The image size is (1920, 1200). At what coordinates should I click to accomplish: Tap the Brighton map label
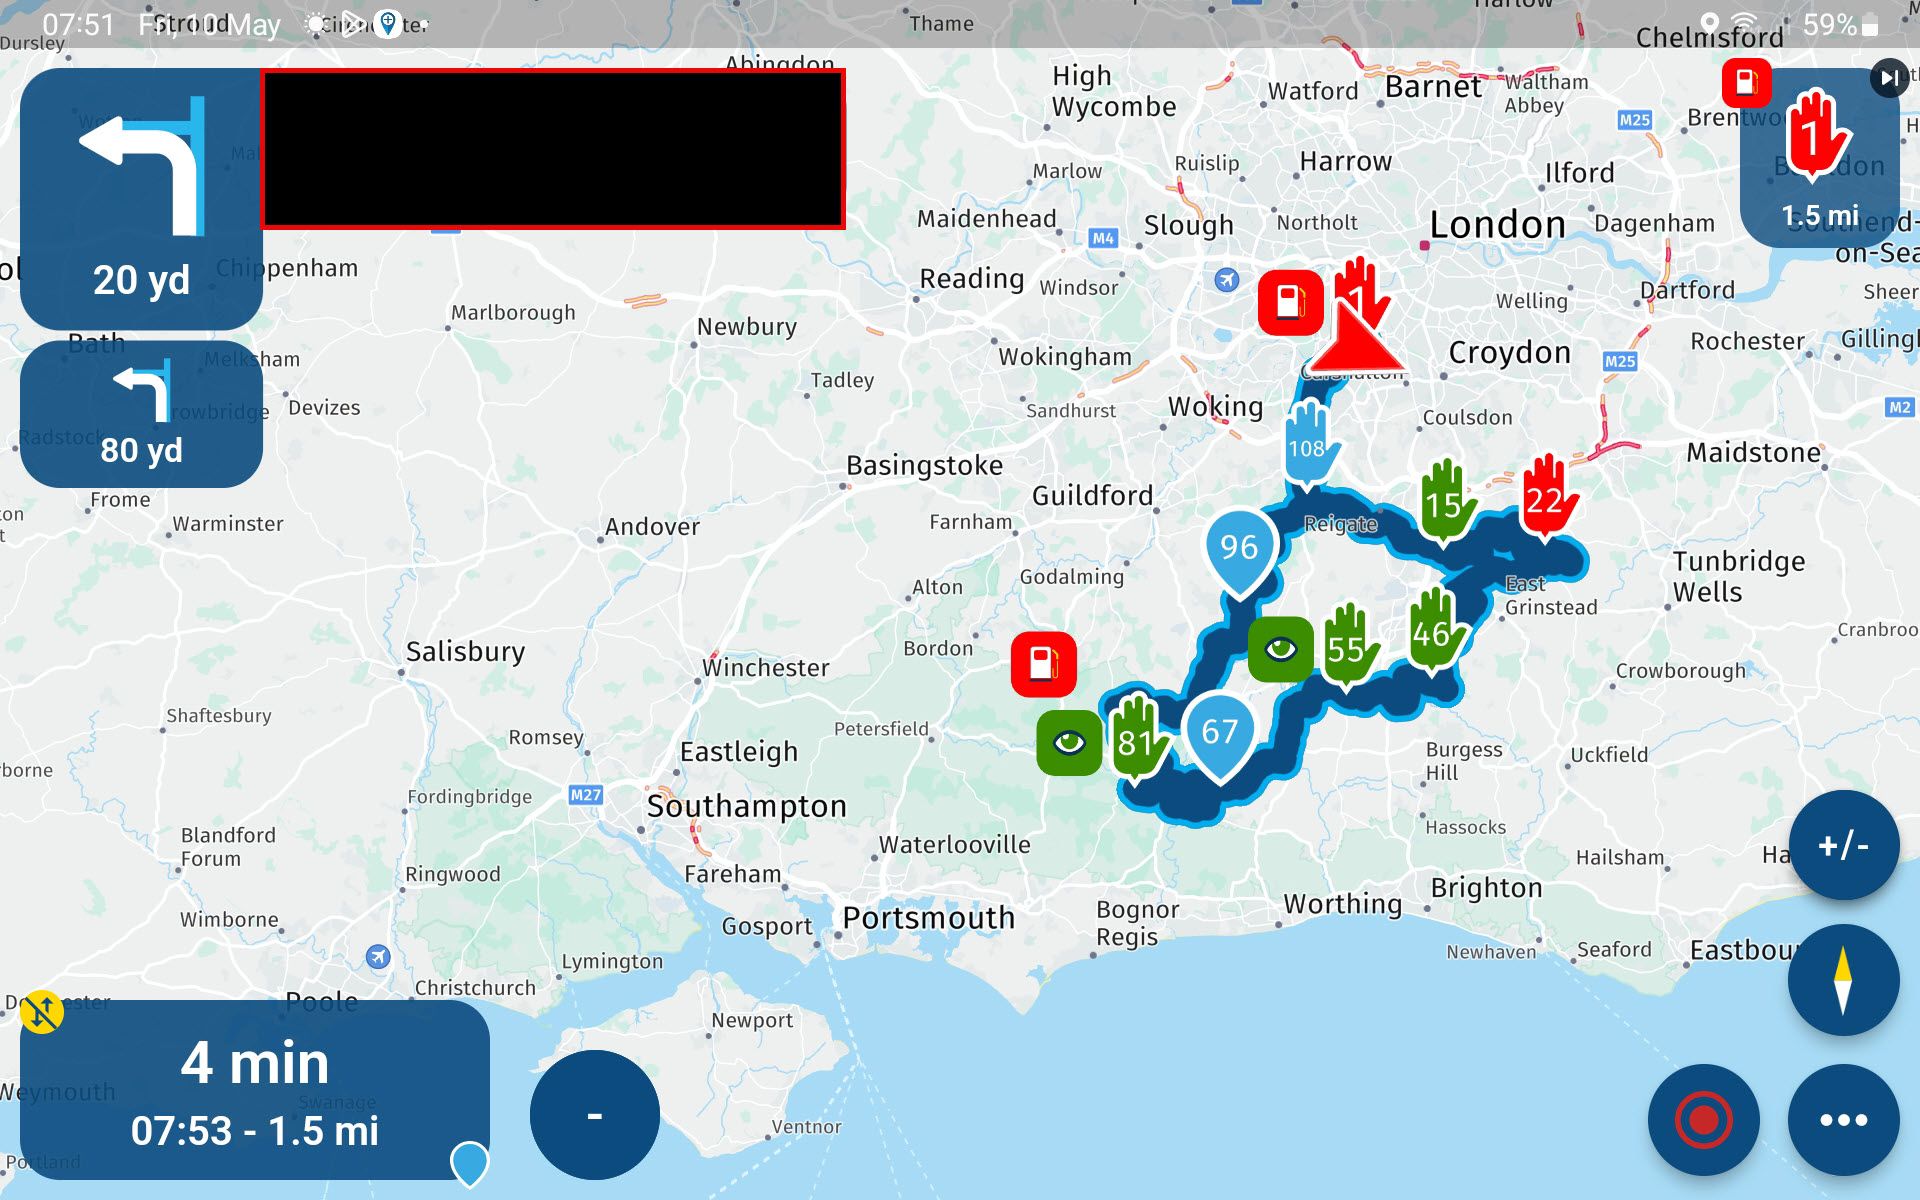(1486, 888)
